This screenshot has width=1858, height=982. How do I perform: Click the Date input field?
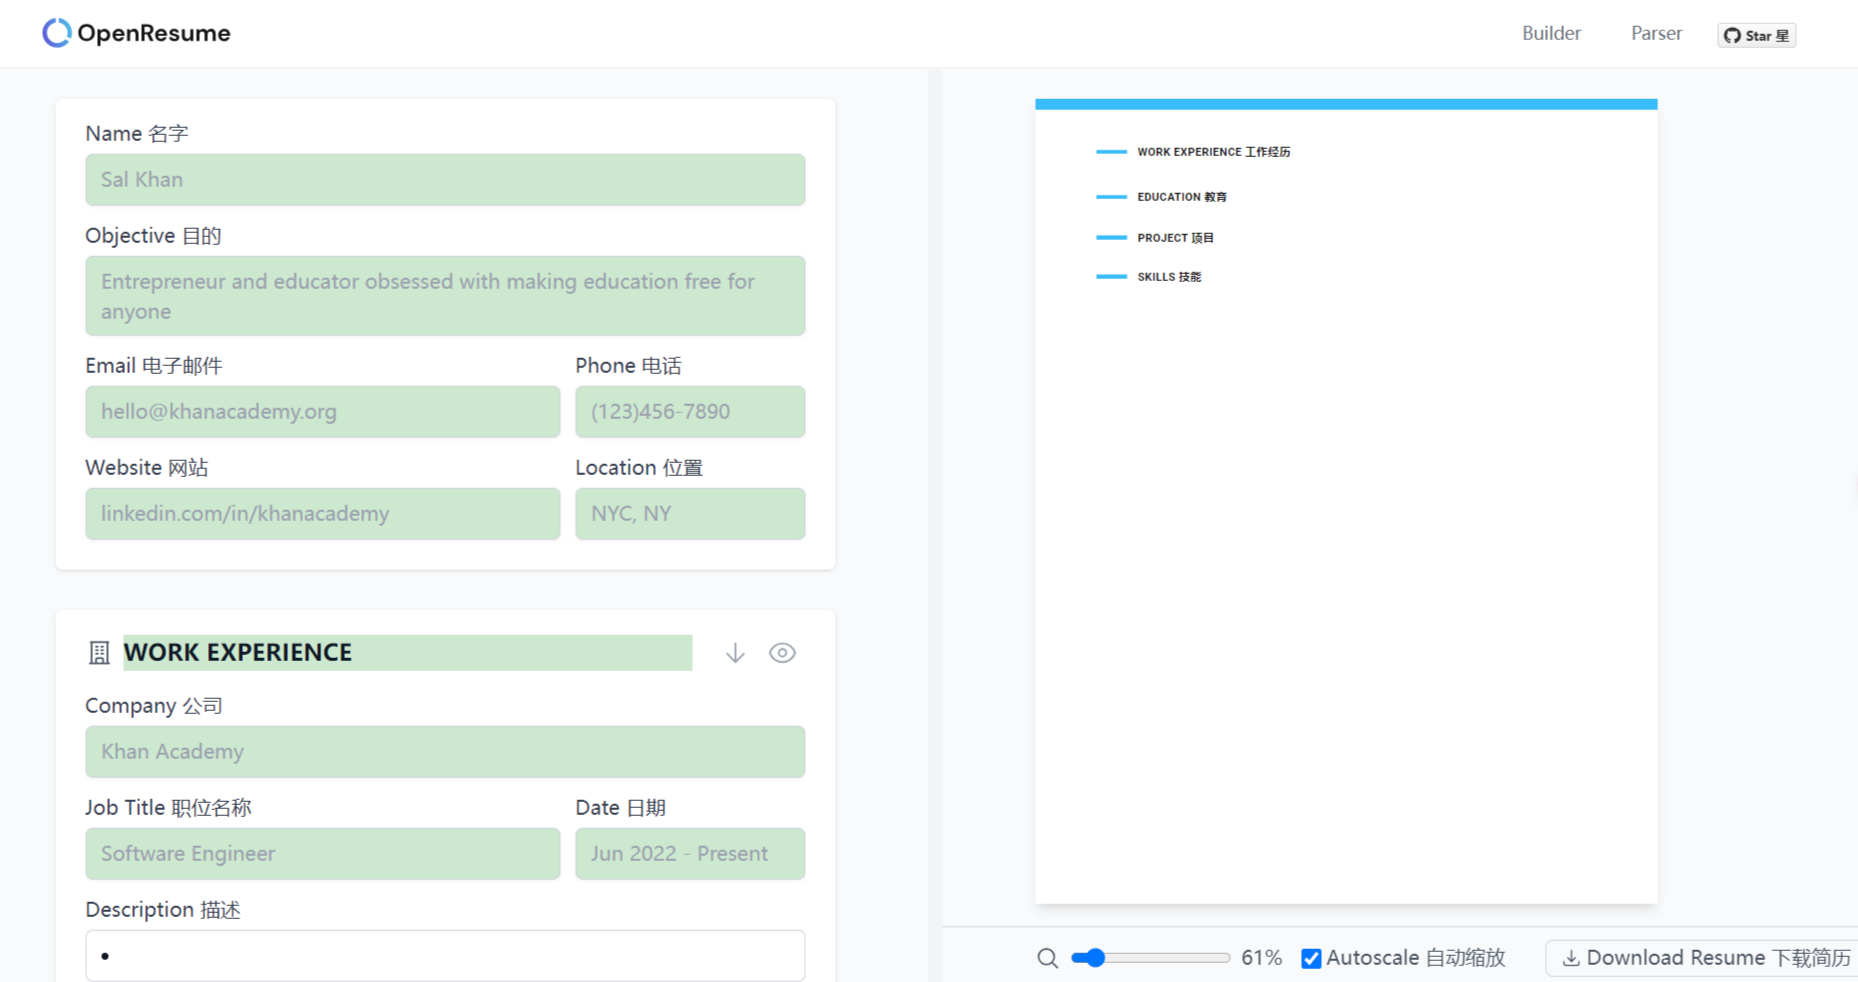(x=690, y=854)
